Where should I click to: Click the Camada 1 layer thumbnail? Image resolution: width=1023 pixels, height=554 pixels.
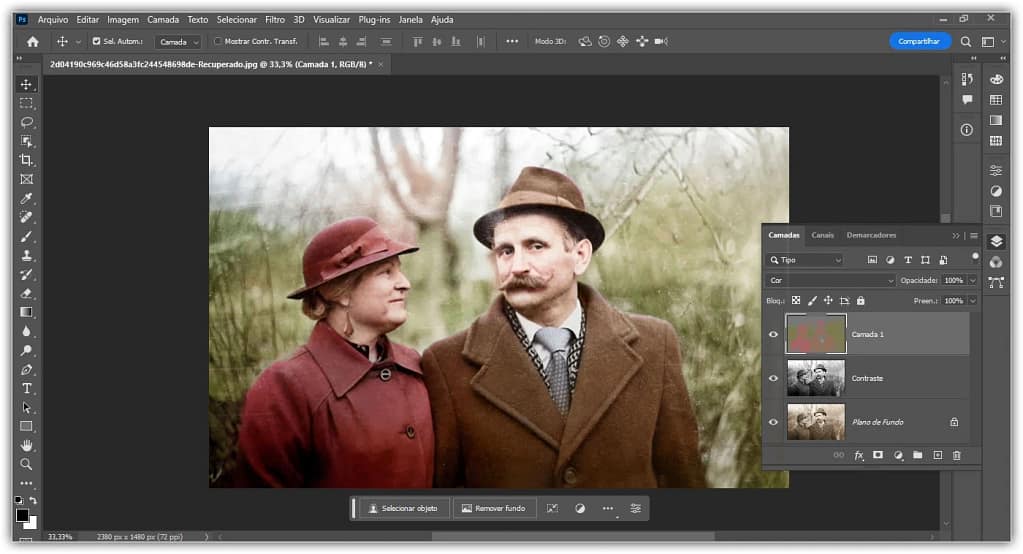(816, 334)
